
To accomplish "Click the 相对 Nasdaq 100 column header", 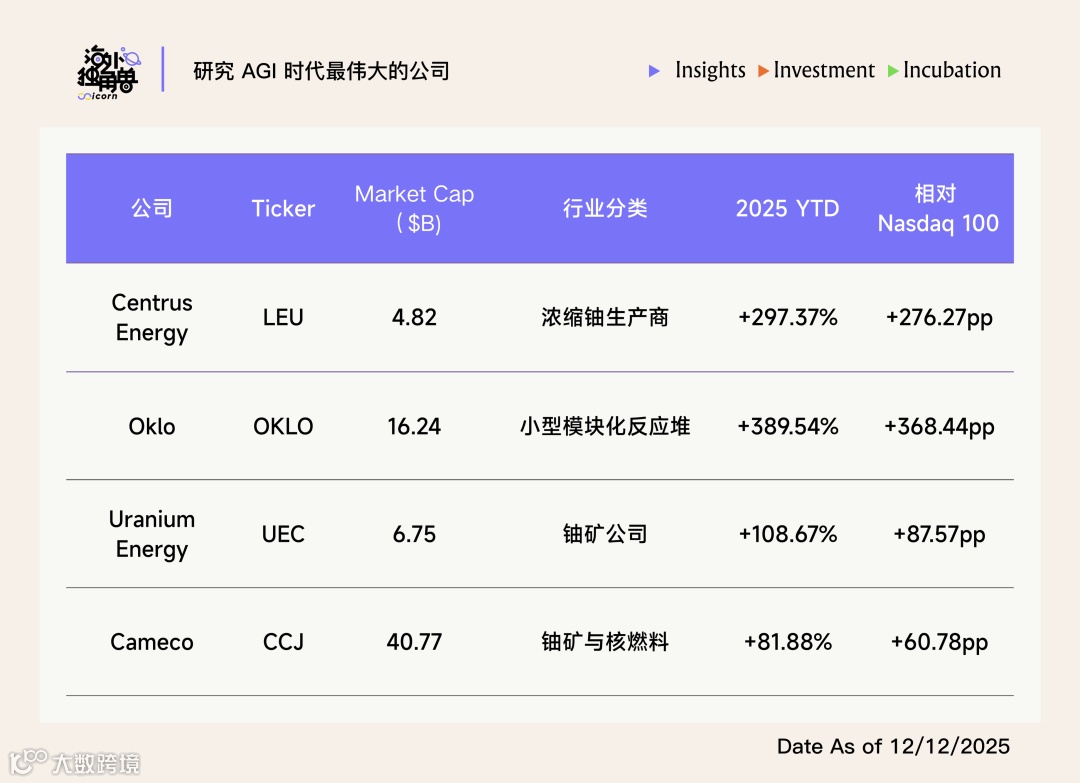I will [x=938, y=208].
